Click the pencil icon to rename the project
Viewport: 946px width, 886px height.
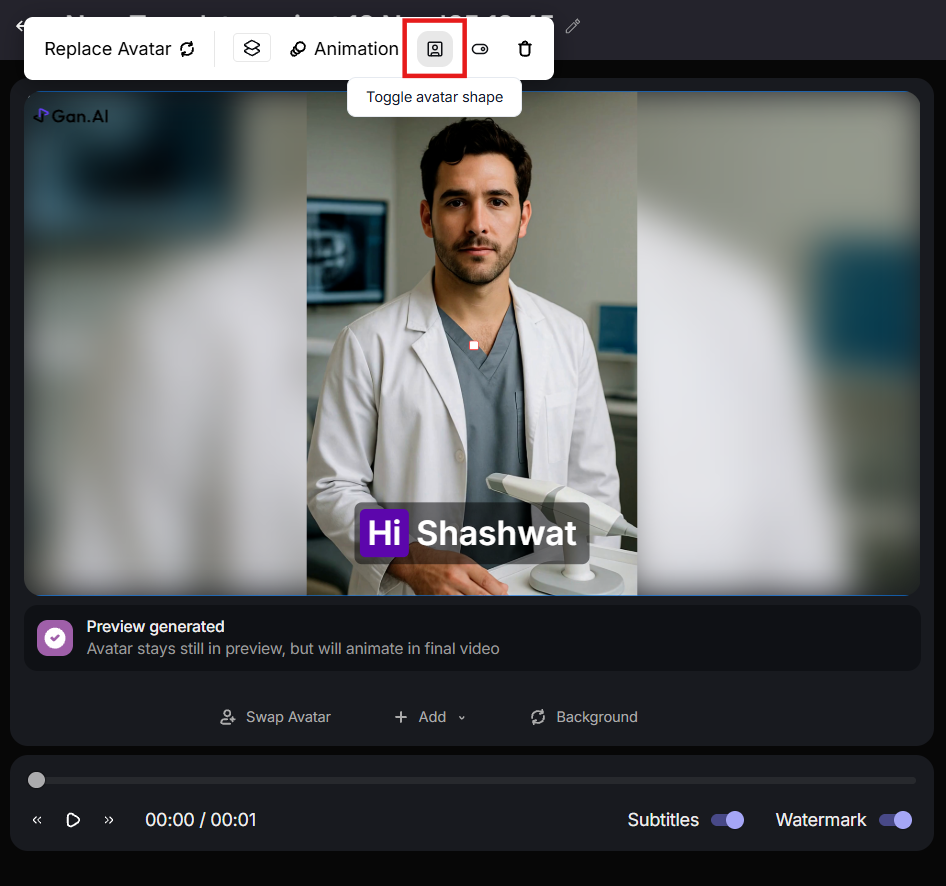(x=573, y=26)
